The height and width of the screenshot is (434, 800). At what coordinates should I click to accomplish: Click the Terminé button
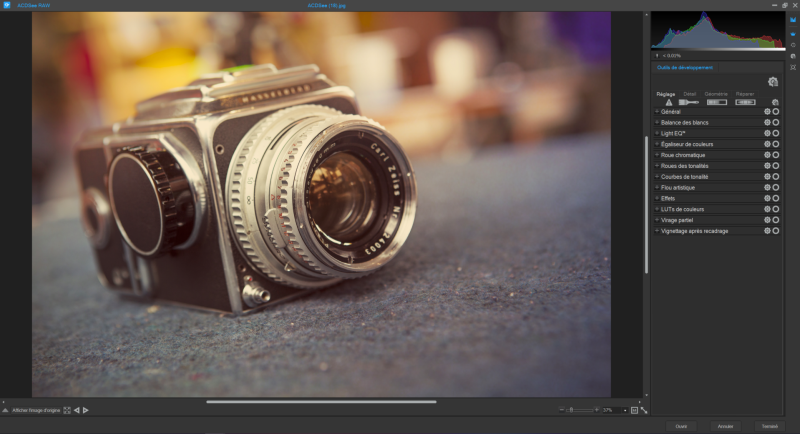pos(769,426)
